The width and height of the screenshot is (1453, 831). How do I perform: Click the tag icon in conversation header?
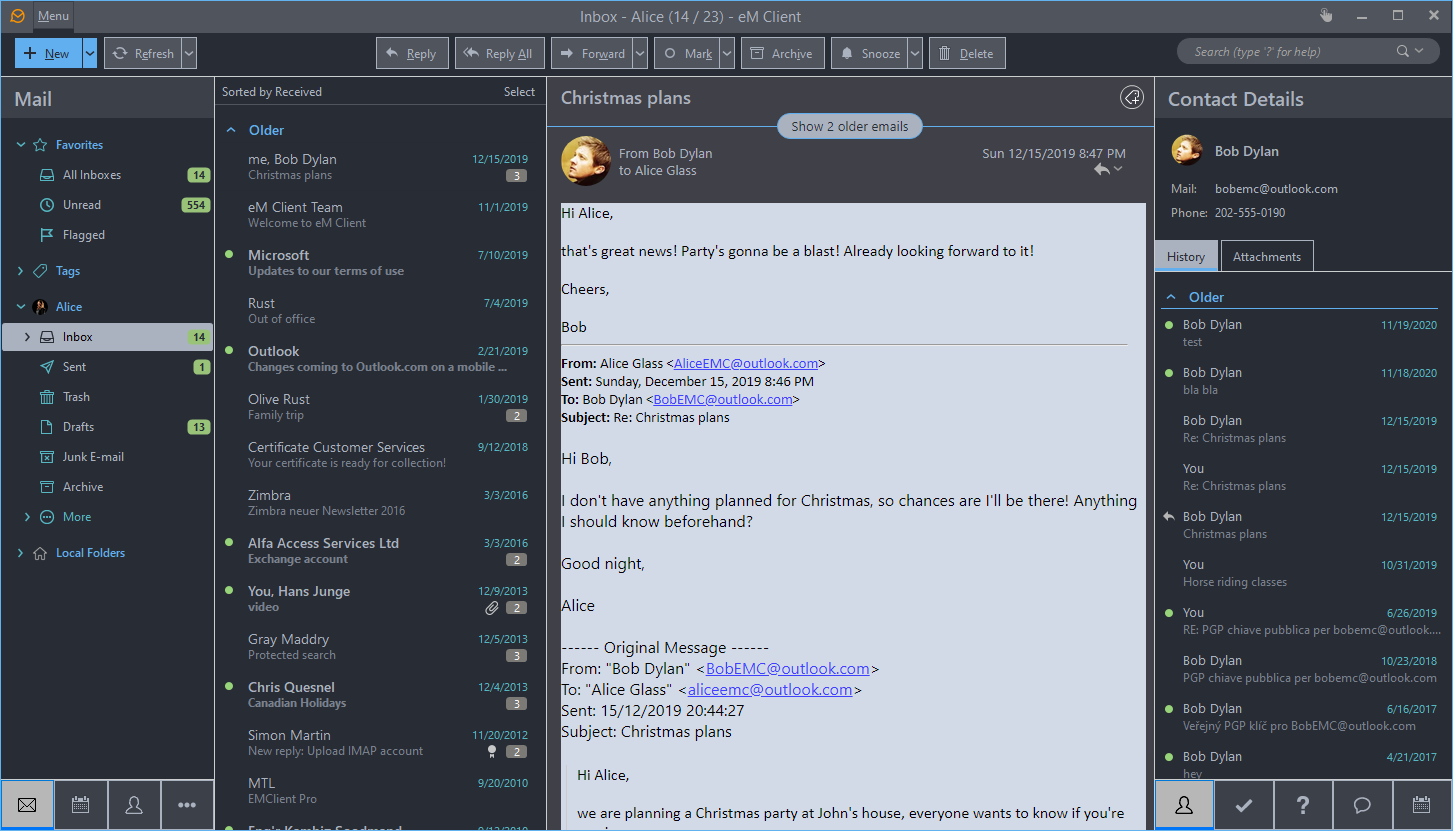click(1131, 98)
